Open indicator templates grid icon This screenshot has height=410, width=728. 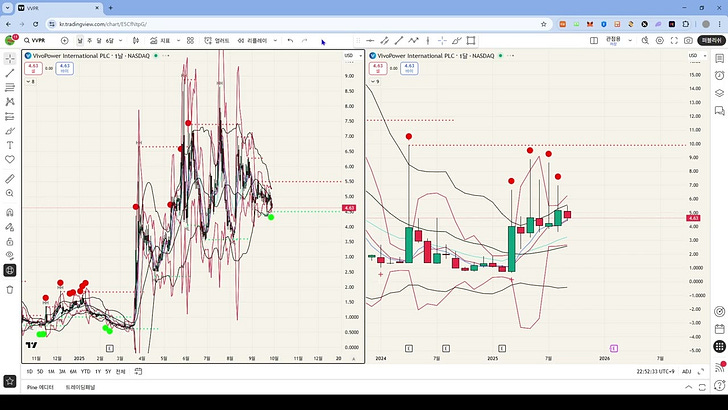tap(190, 40)
